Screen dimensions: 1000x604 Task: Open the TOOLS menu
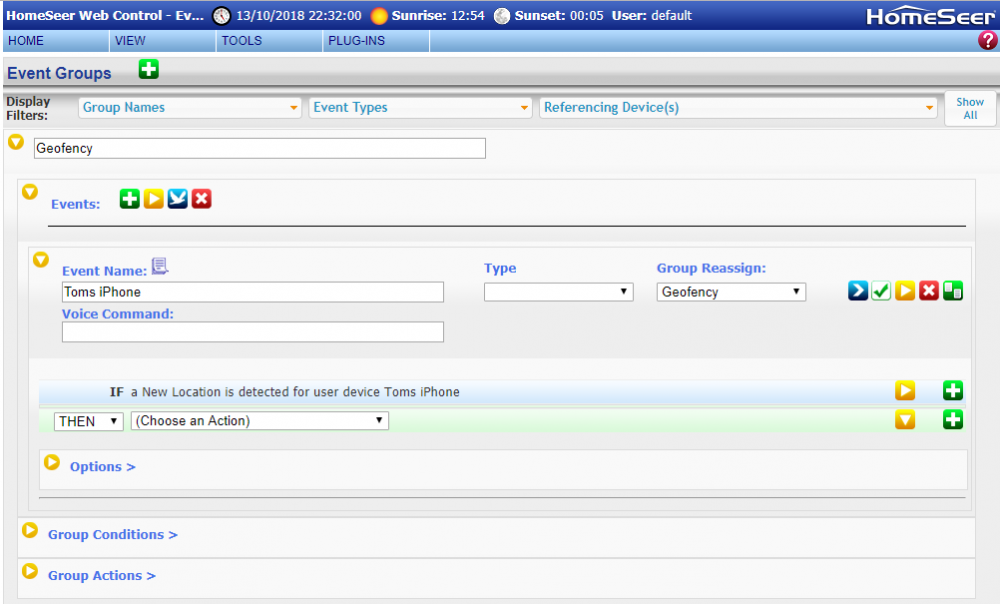point(242,41)
